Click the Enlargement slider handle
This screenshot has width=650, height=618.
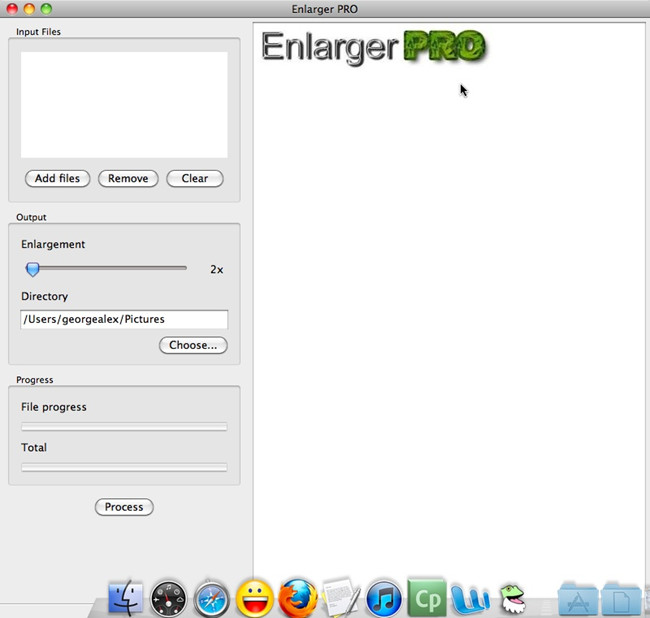(33, 269)
